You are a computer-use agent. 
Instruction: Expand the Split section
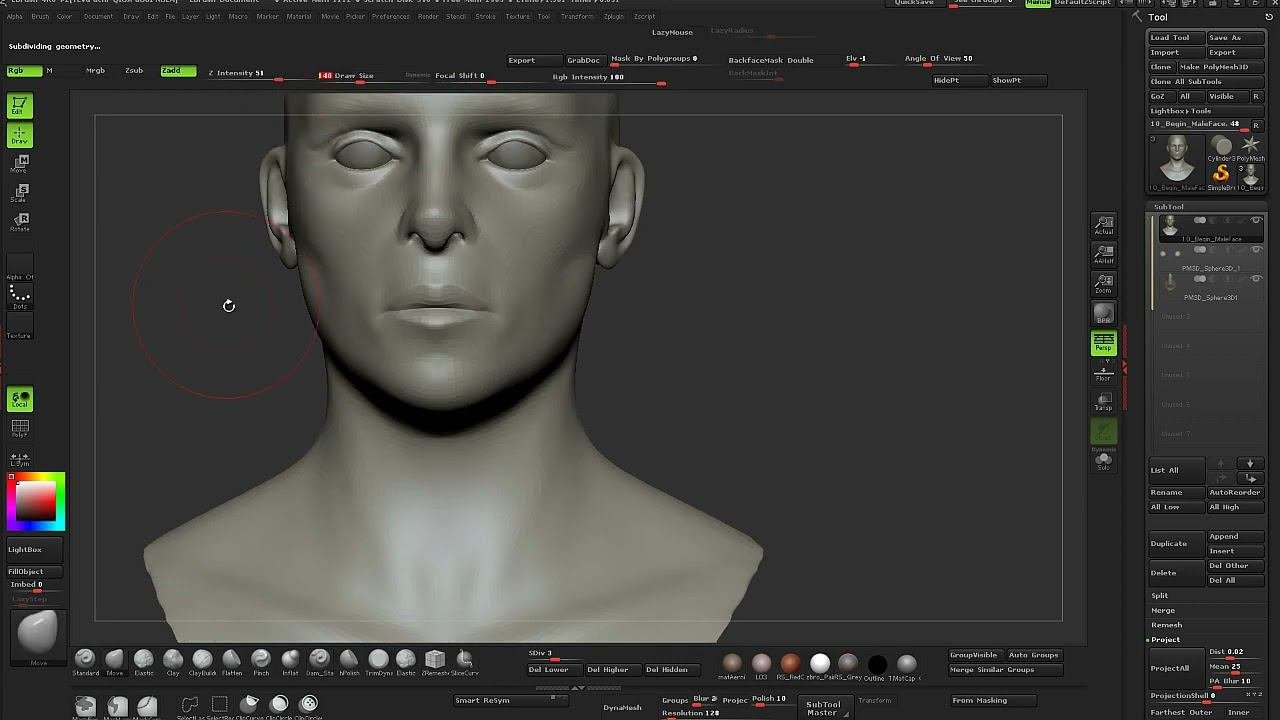1160,596
